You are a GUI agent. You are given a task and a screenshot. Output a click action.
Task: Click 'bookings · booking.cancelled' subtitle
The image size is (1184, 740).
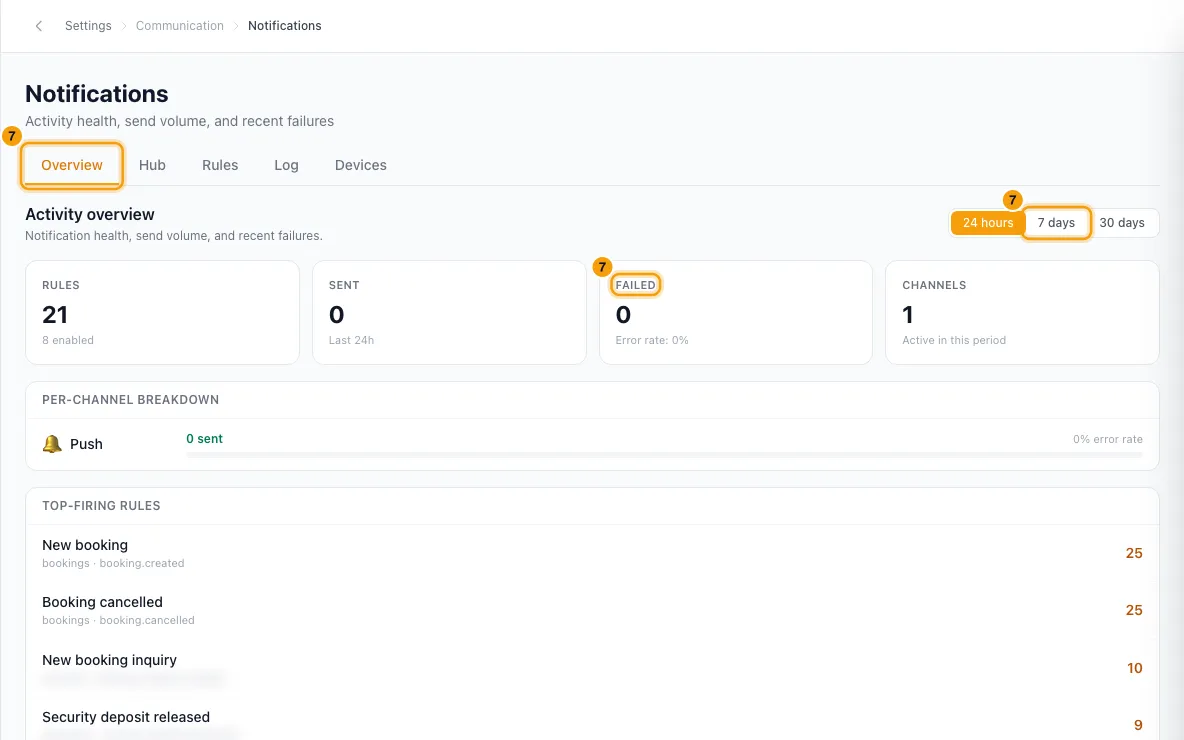point(119,621)
